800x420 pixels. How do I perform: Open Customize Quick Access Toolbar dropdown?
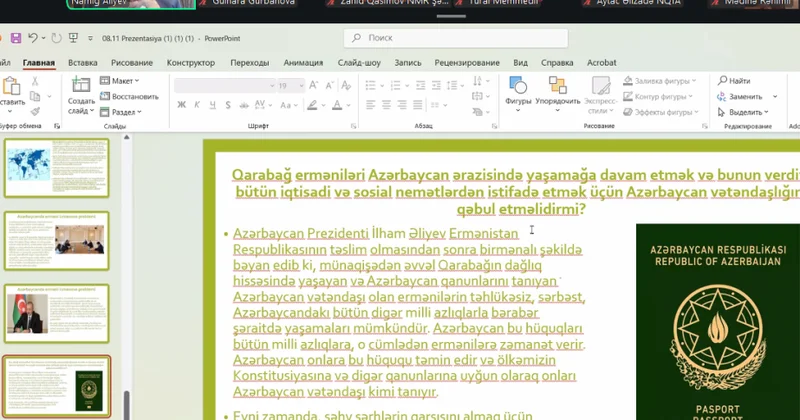90,38
